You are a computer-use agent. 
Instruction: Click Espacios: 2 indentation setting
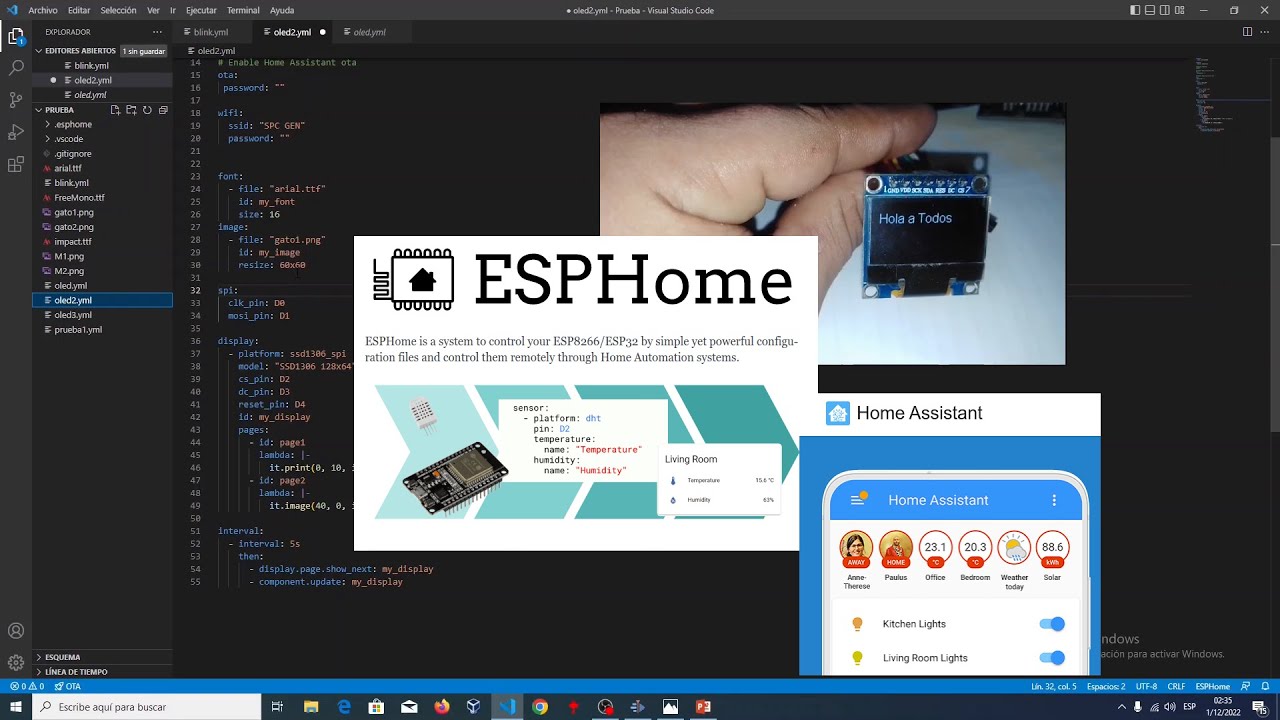[x=1106, y=687]
